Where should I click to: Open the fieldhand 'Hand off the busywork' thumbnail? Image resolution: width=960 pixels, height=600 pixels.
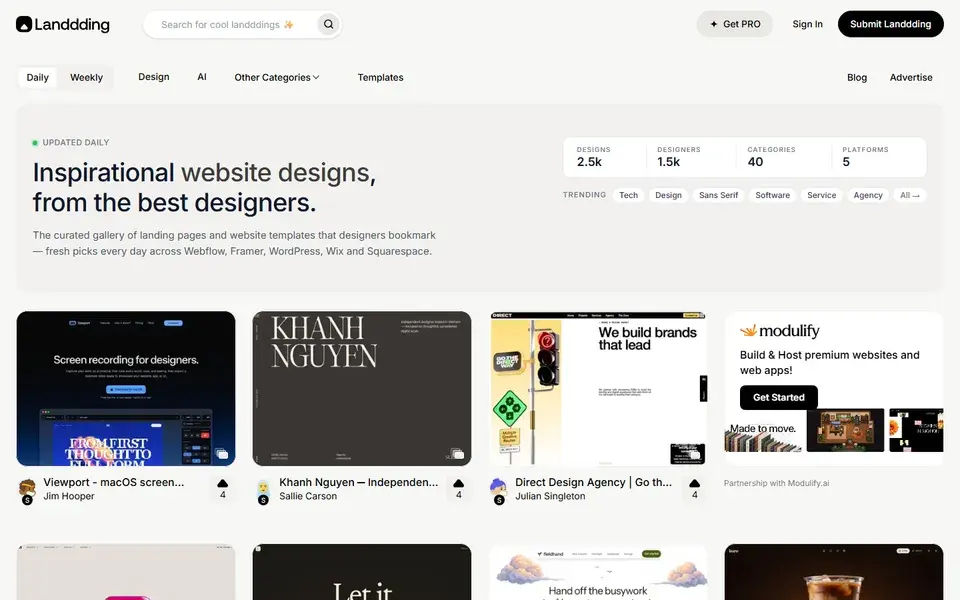598,572
